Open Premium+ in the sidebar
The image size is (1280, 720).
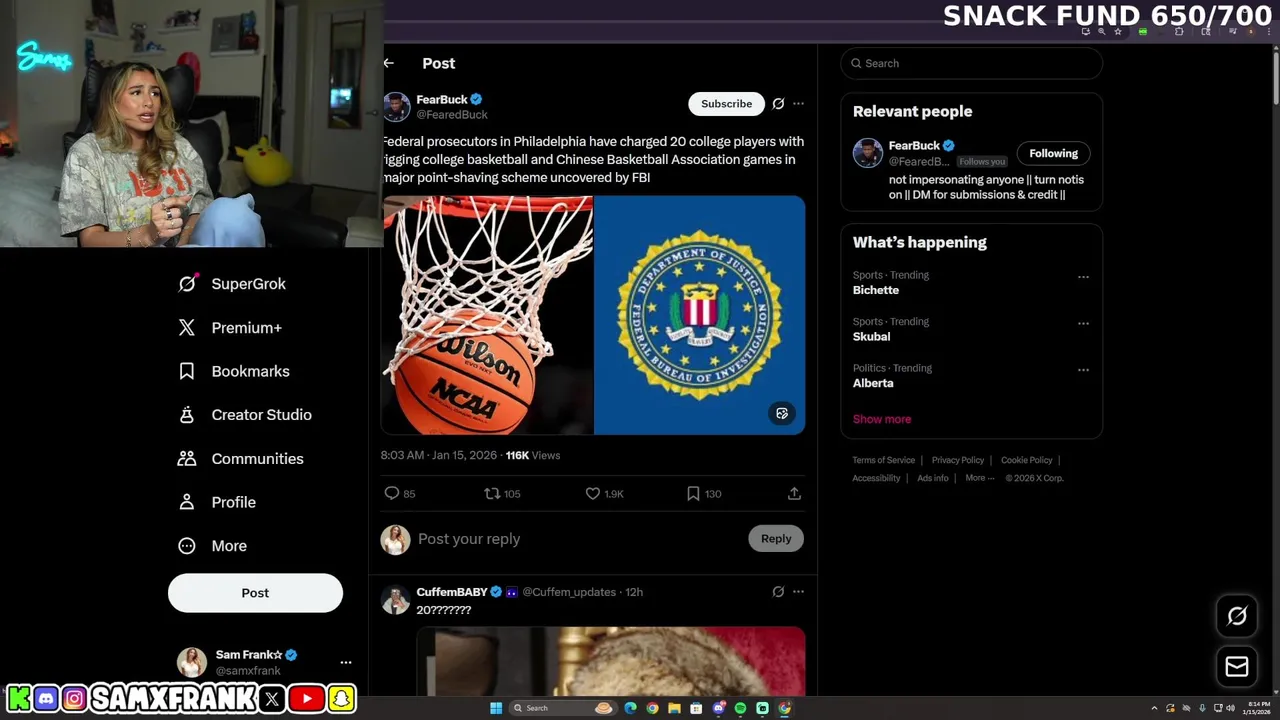[230, 328]
